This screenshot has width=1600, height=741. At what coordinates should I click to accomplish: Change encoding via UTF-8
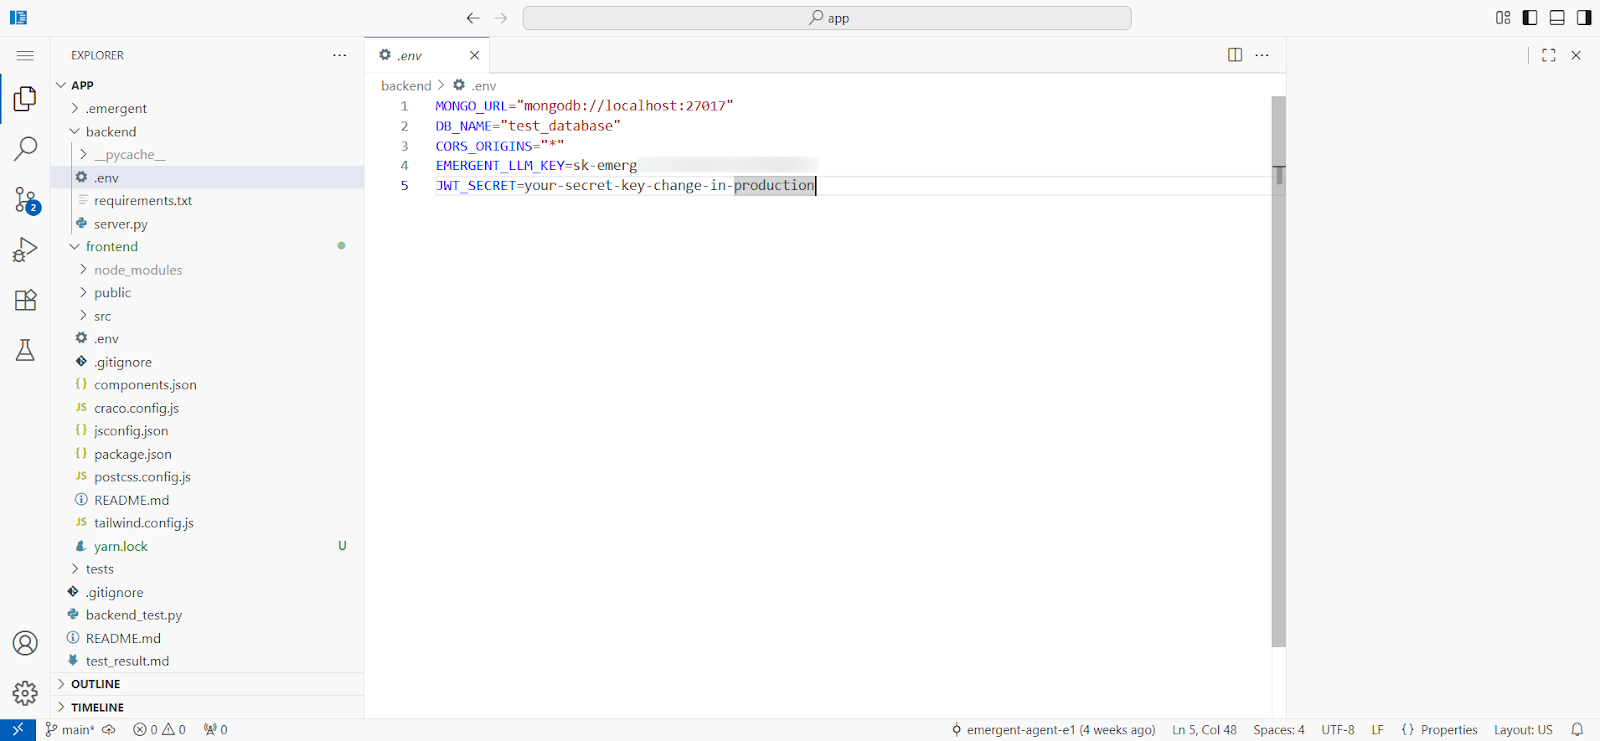1338,730
